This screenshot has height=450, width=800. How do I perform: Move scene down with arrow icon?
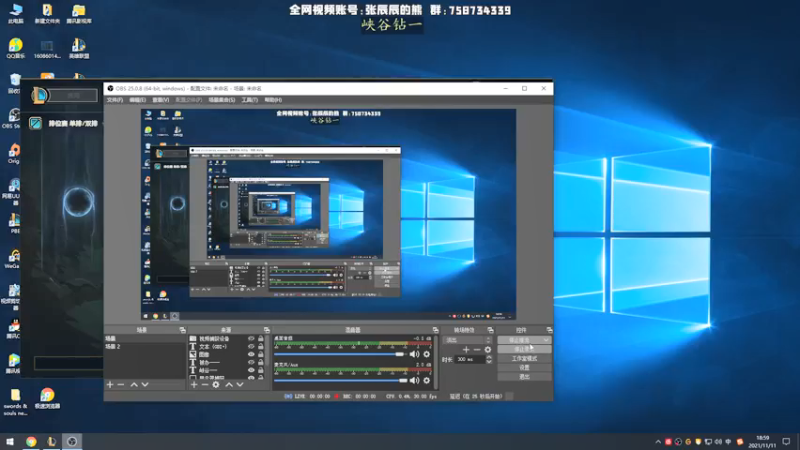pyautogui.click(x=145, y=384)
